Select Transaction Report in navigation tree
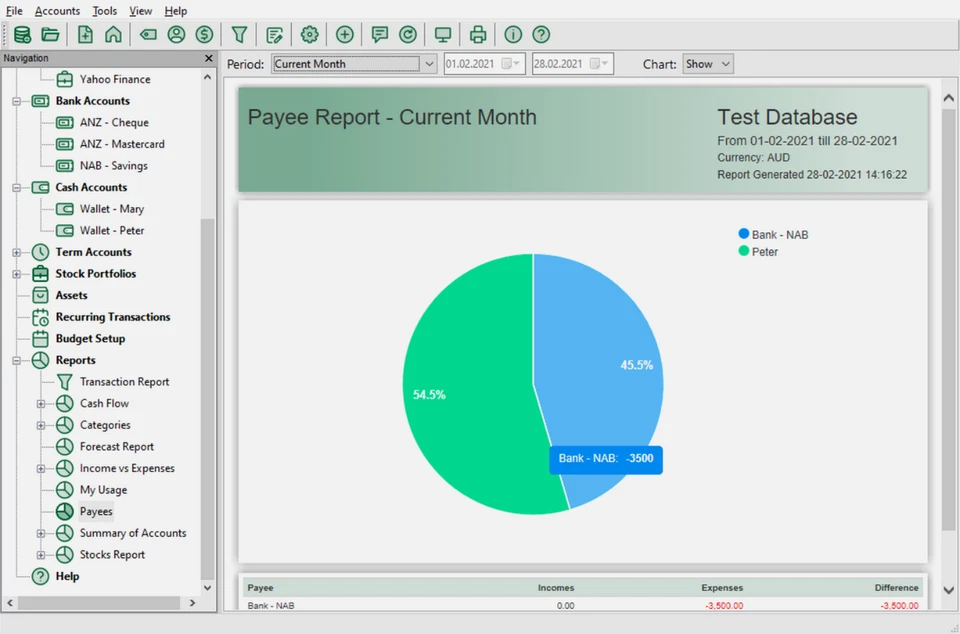Image resolution: width=960 pixels, height=634 pixels. pyautogui.click(x=124, y=382)
